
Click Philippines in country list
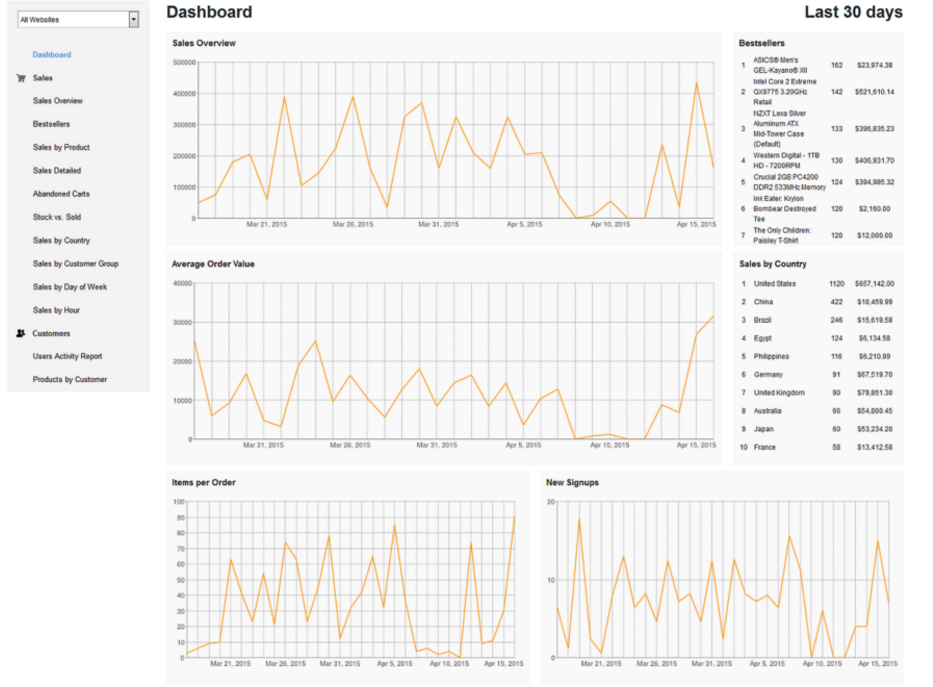(772, 356)
